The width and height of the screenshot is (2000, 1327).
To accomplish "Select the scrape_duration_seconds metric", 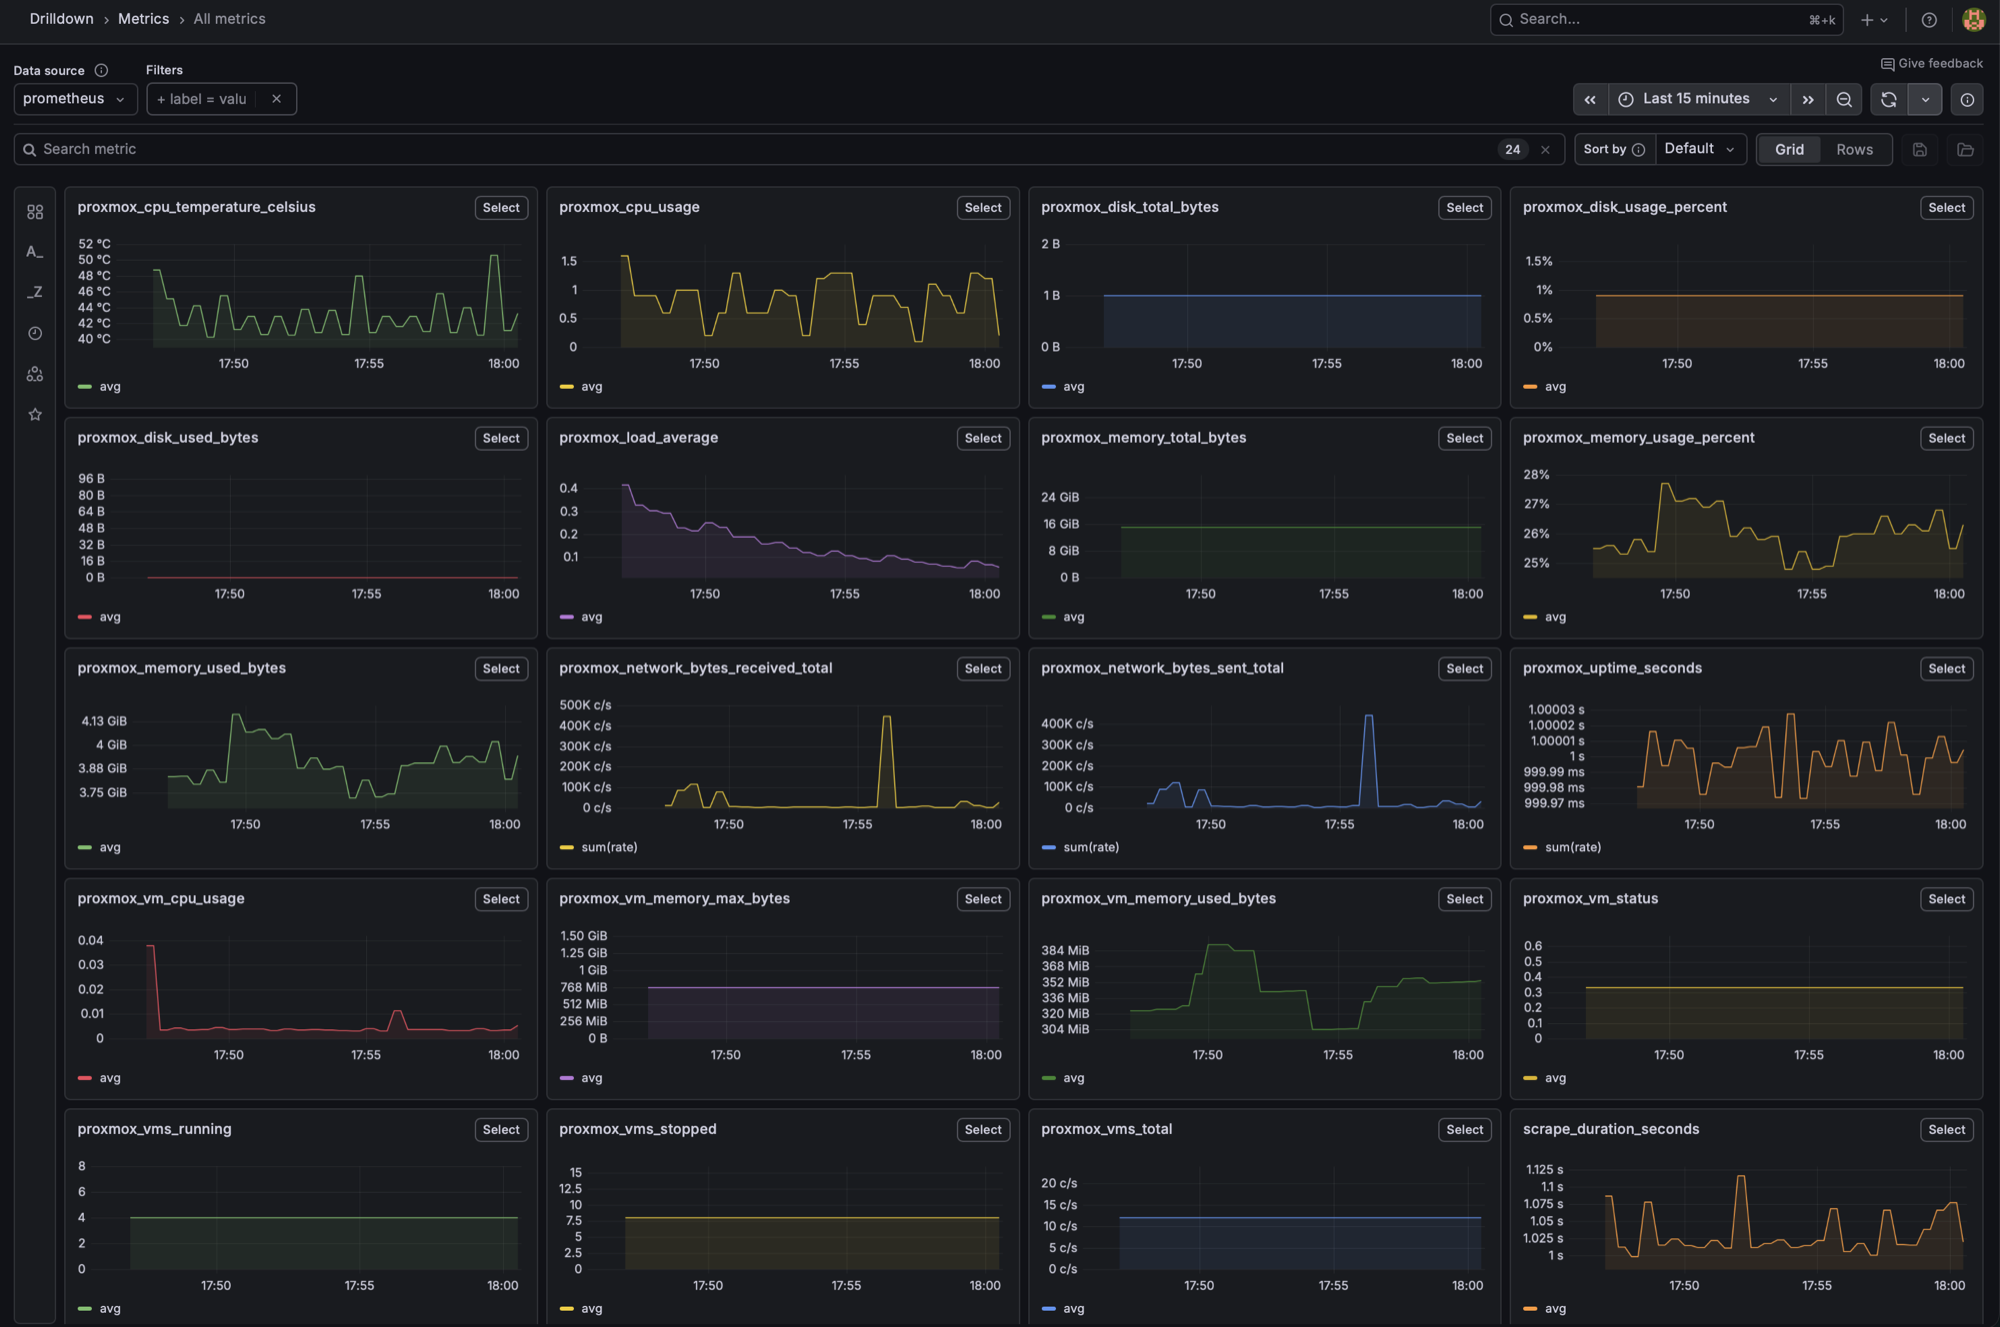I will click(1946, 1130).
